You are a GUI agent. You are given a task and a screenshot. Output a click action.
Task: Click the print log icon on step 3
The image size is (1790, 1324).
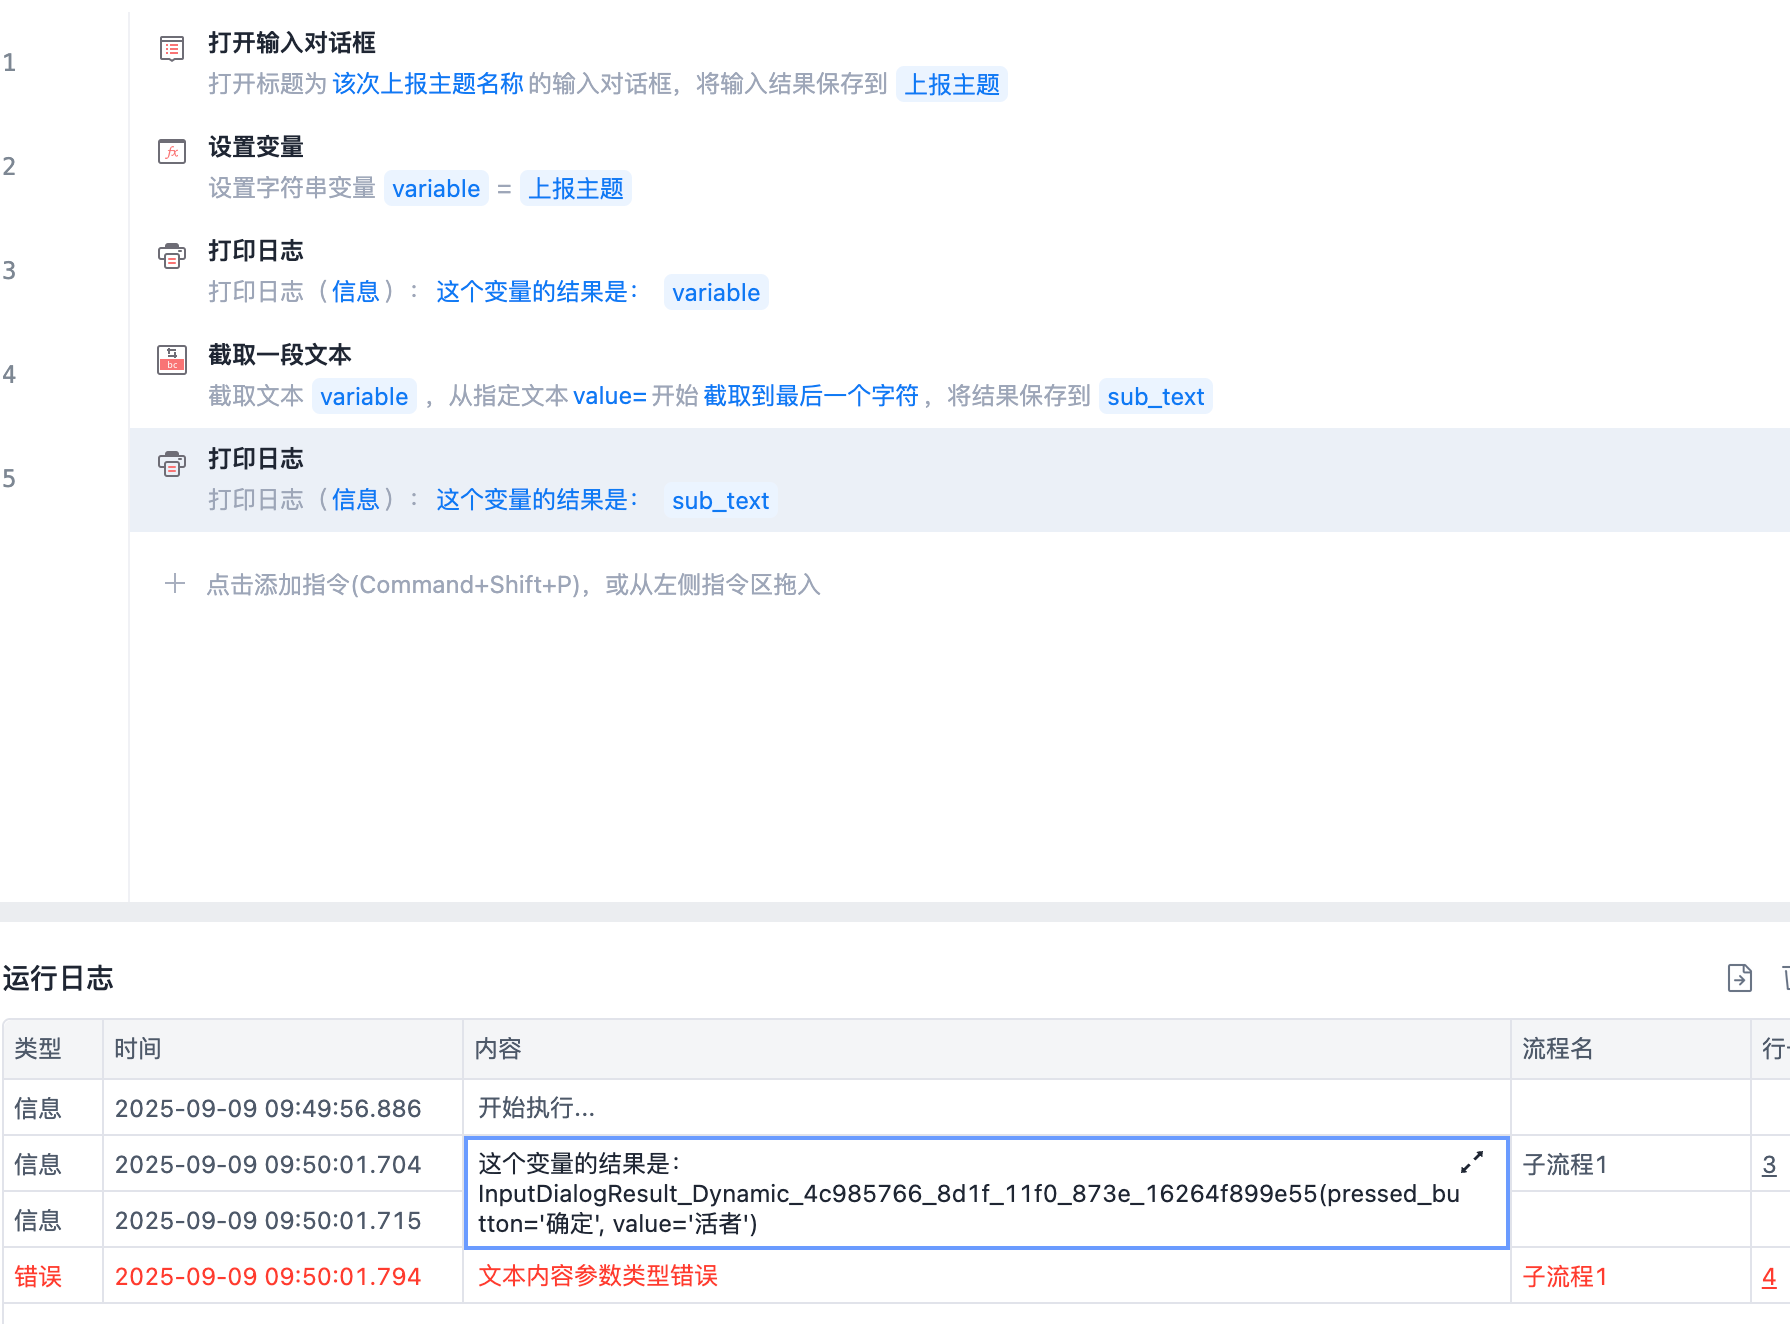(172, 256)
